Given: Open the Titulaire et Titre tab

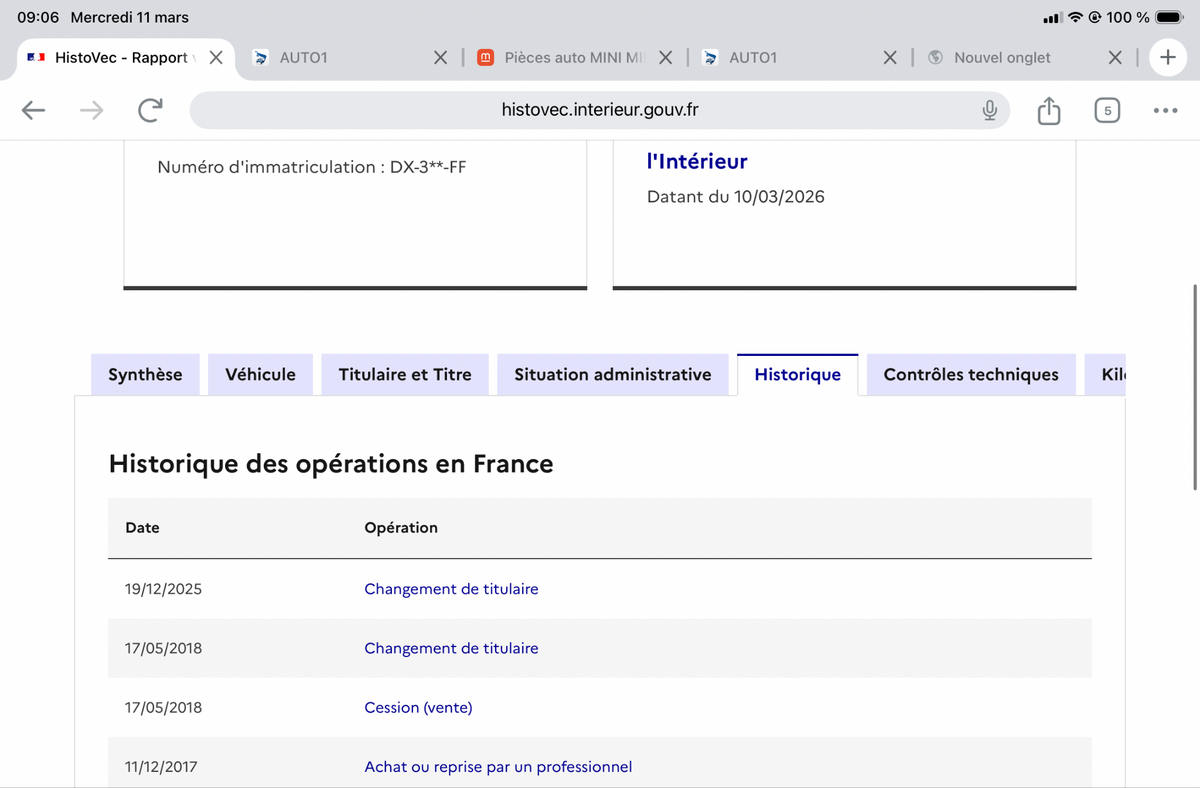Looking at the screenshot, I should click(x=405, y=375).
